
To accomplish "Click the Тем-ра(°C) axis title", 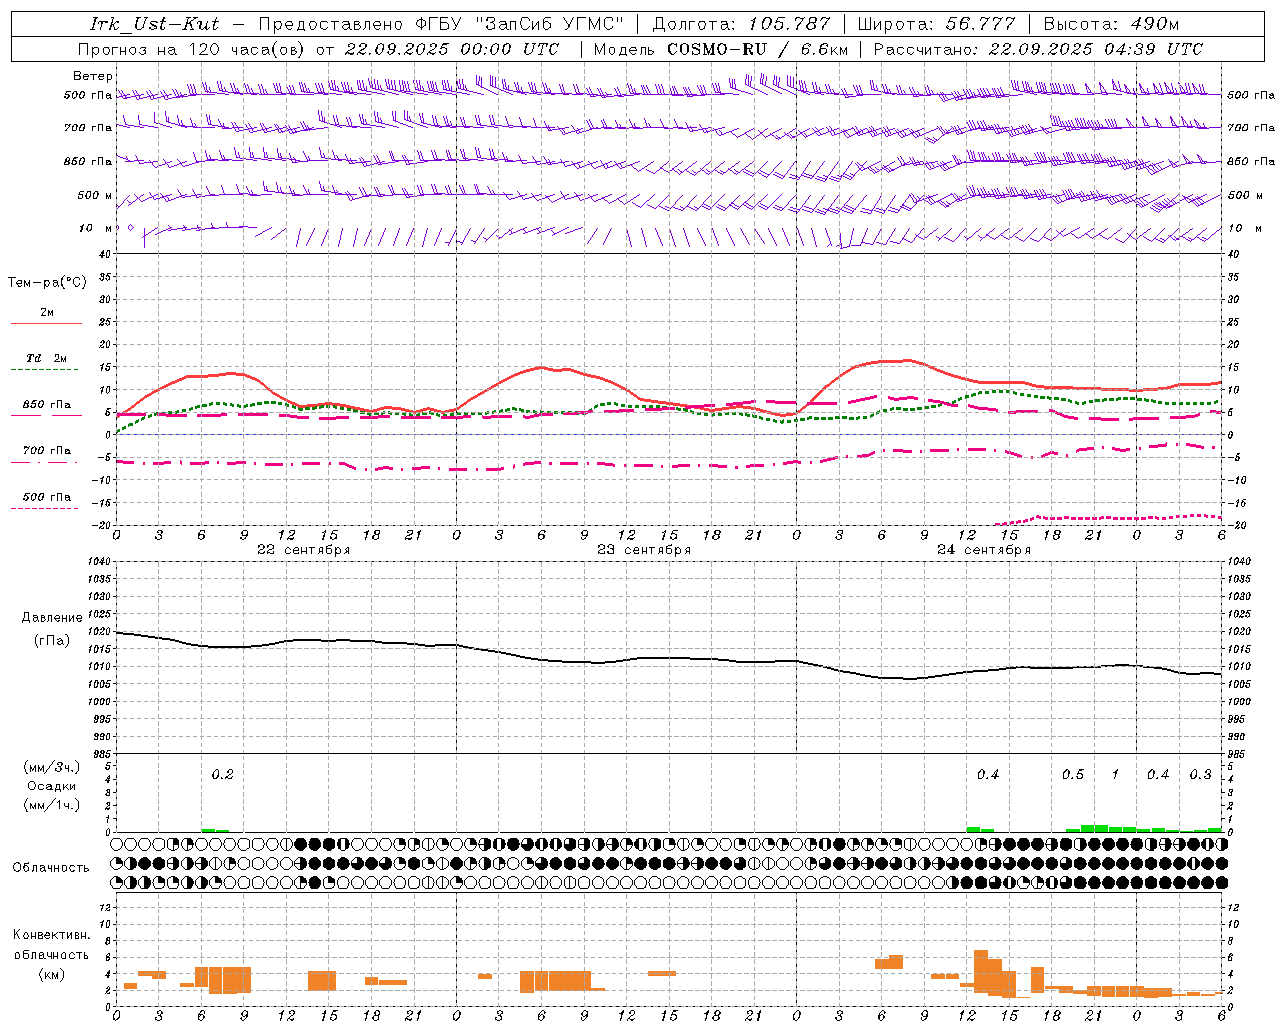I will pos(47,282).
